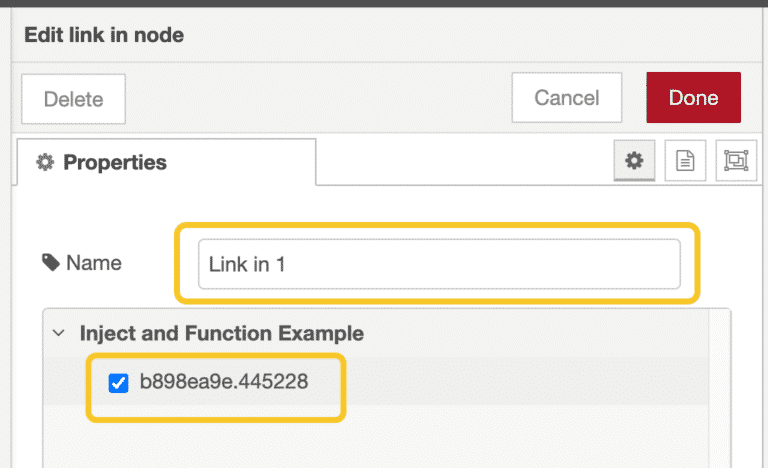Select the b898ea9e.445228 label text
The height and width of the screenshot is (468, 768).
224,382
